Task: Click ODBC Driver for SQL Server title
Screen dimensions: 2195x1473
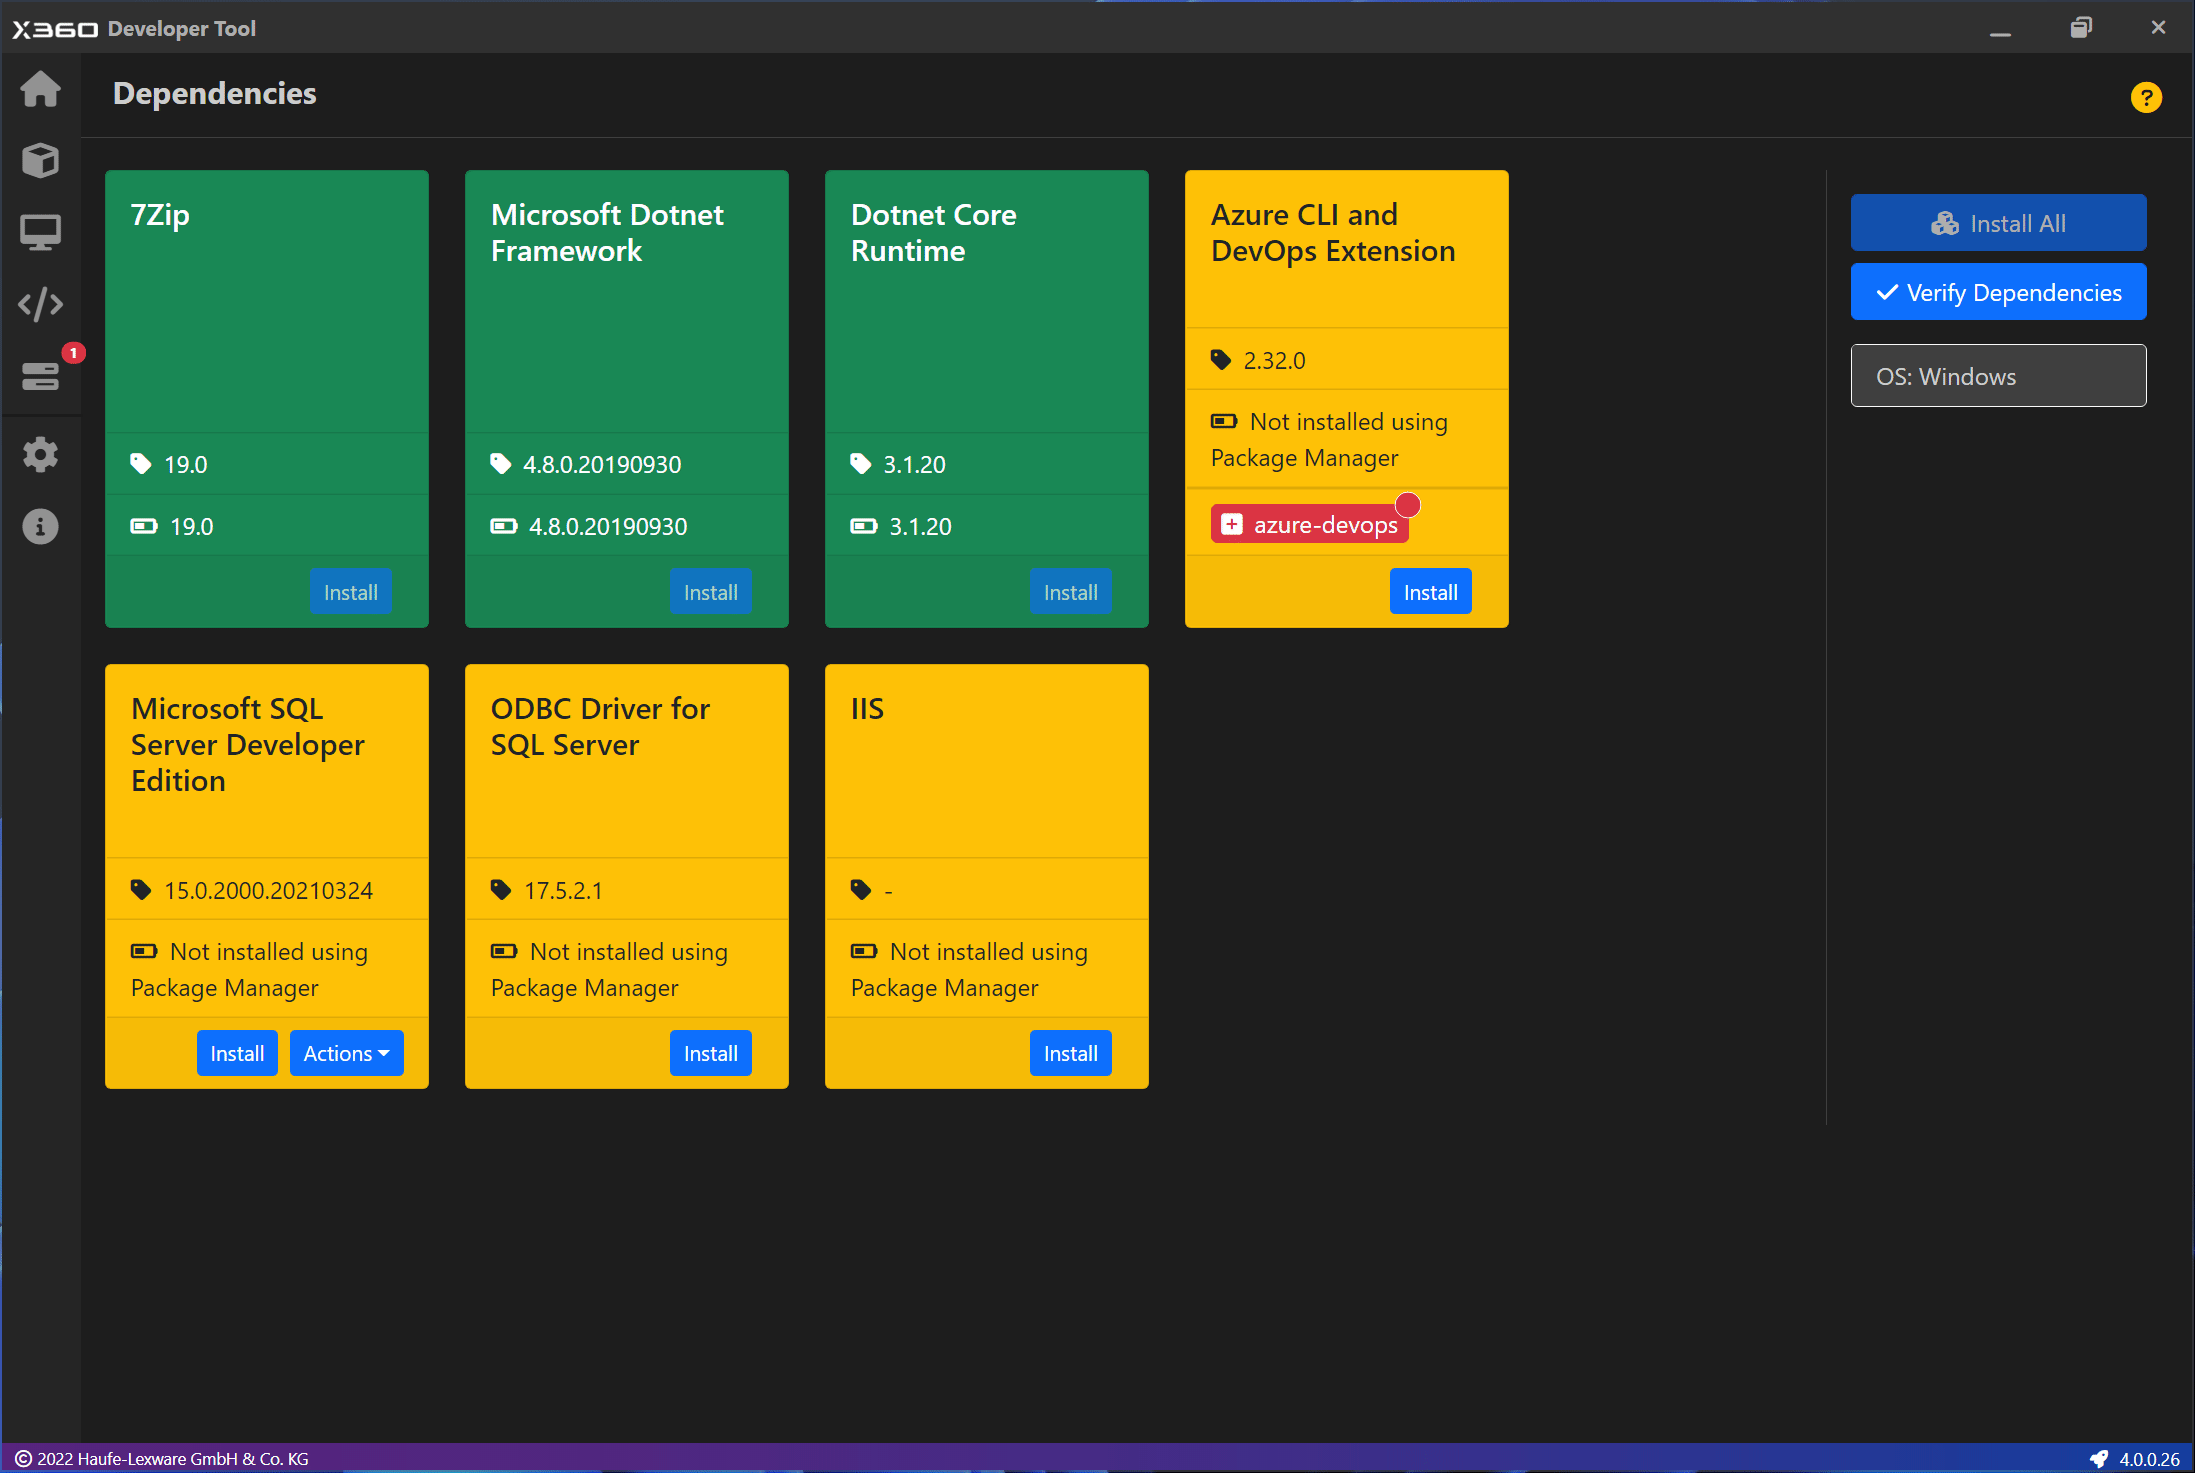Action: coord(600,727)
